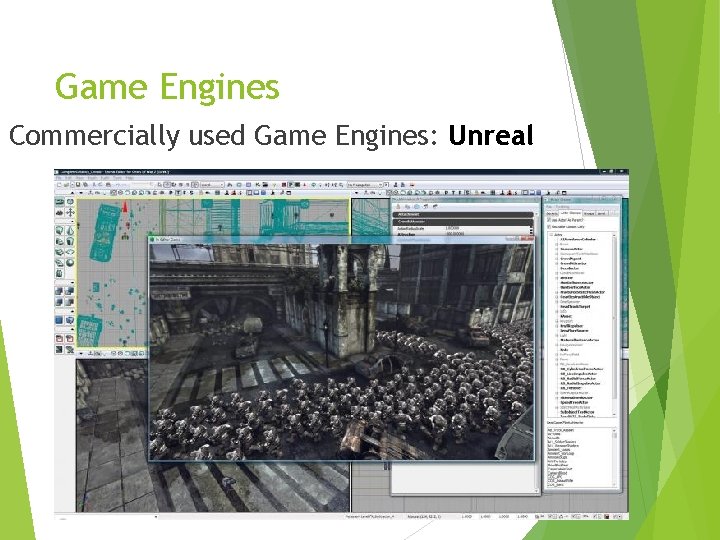The width and height of the screenshot is (720, 540).
Task: Open the top-left viewport options arrow
Action: [82, 193]
